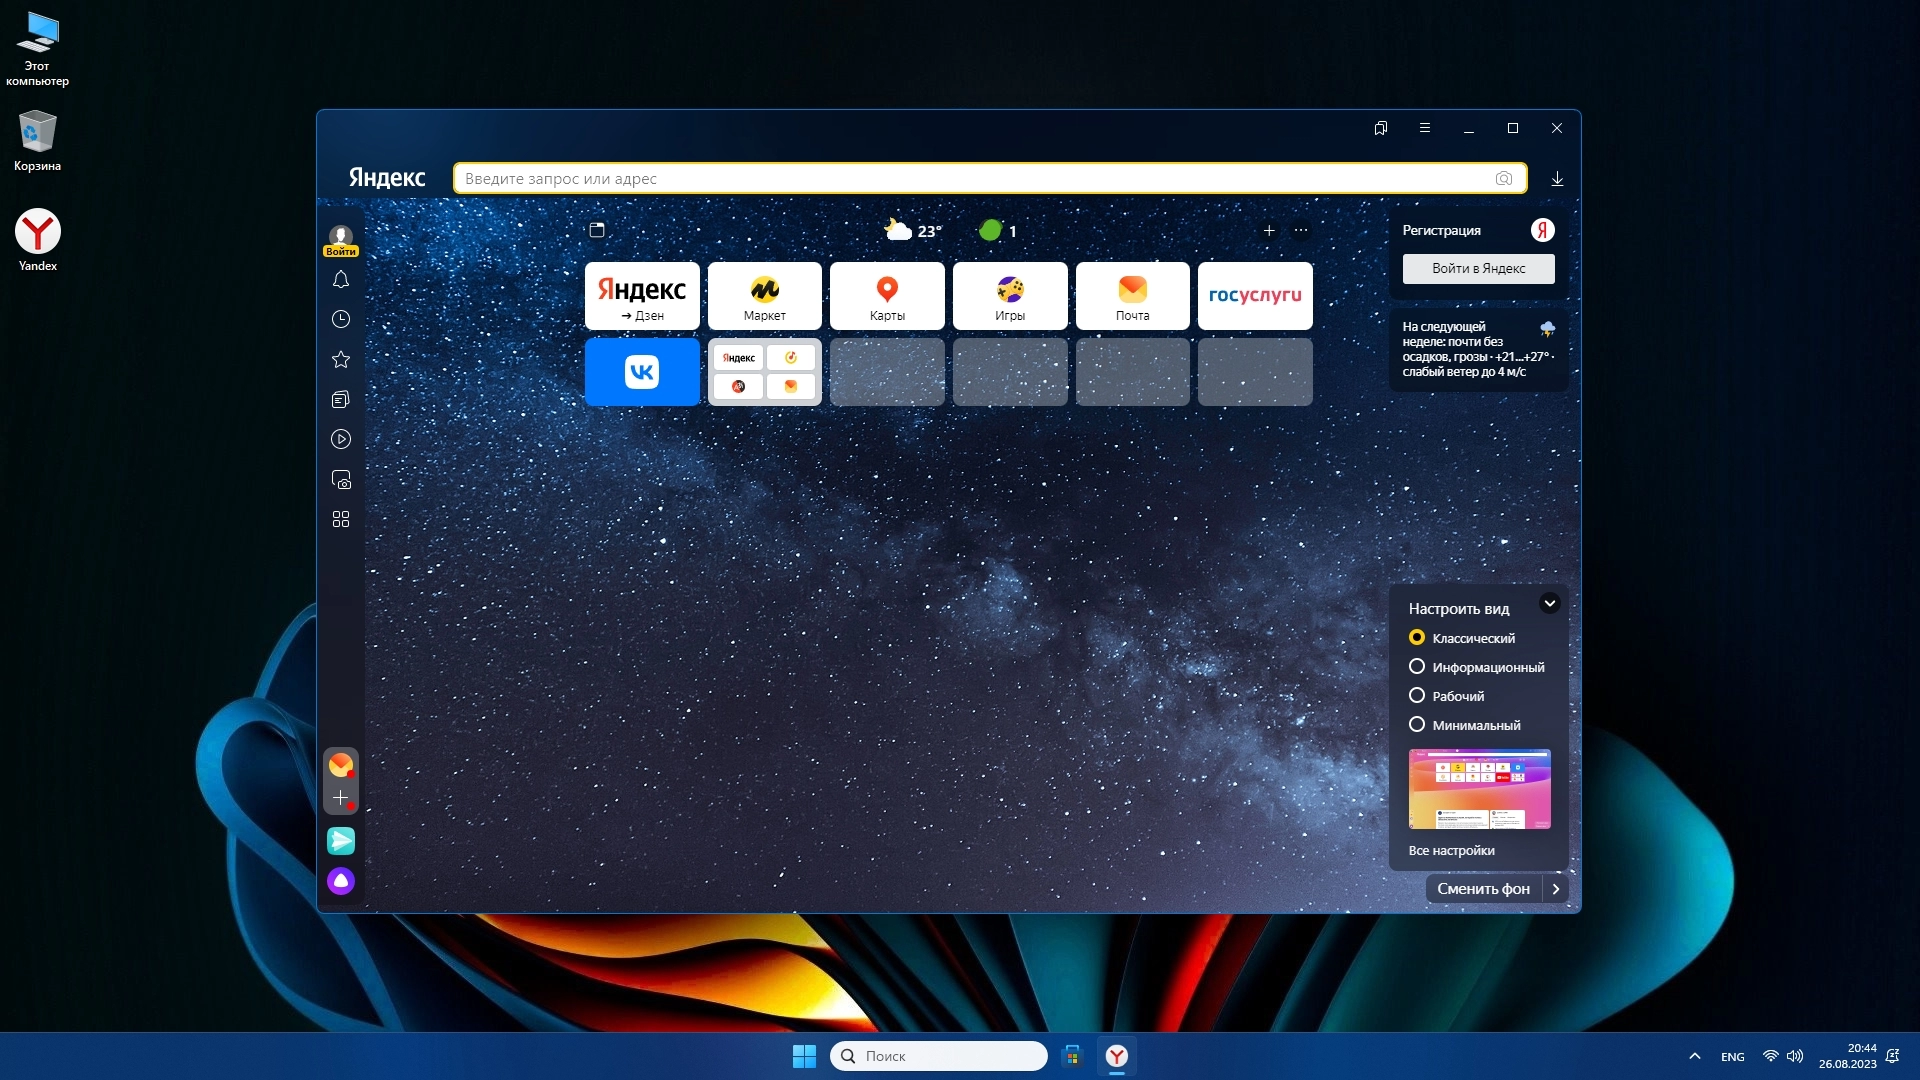Image resolution: width=1920 pixels, height=1080 pixels.
Task: Open browser hamburger main menu
Action: [x=1425, y=128]
